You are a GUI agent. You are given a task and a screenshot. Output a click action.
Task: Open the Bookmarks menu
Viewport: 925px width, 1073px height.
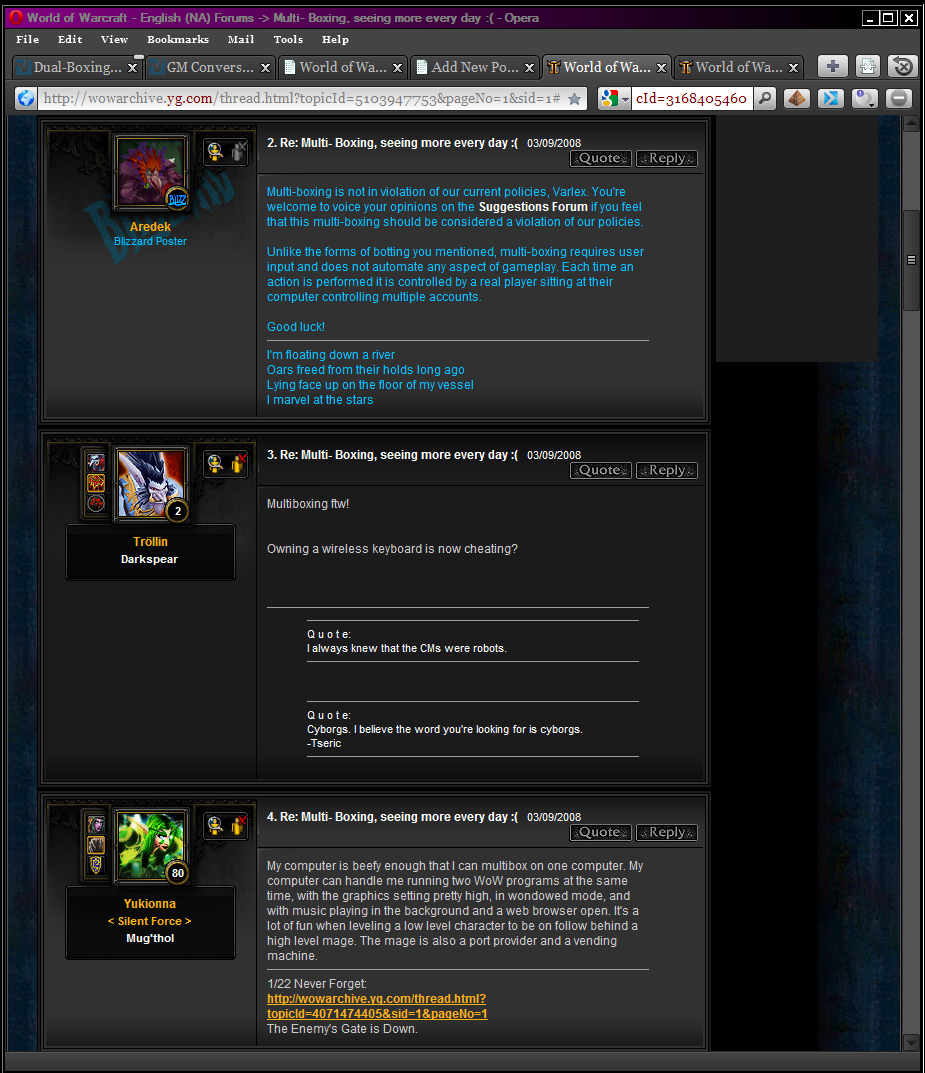coord(178,40)
